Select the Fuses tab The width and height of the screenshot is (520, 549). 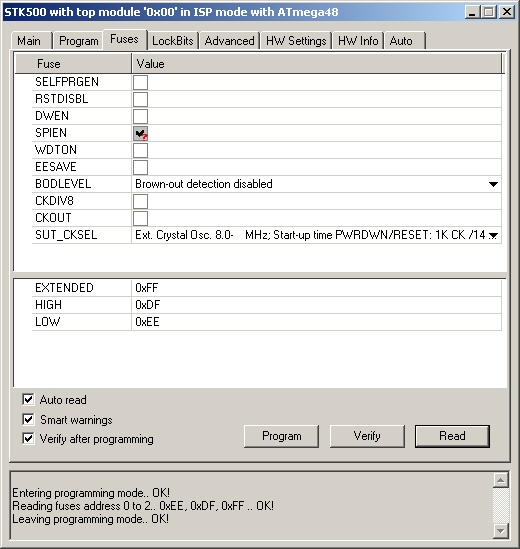click(124, 39)
